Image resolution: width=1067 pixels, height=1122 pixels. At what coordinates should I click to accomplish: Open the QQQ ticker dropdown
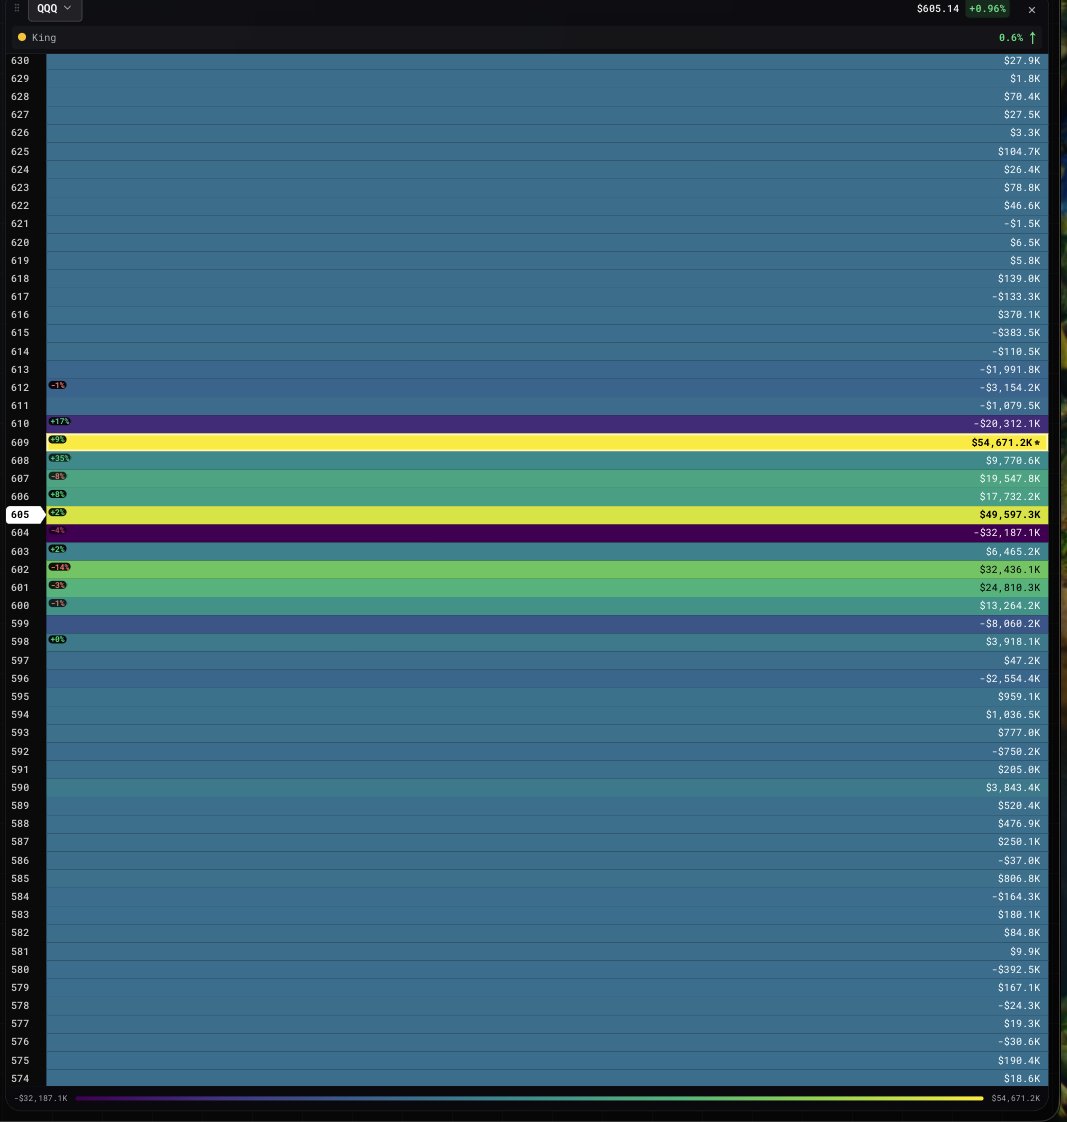(54, 9)
